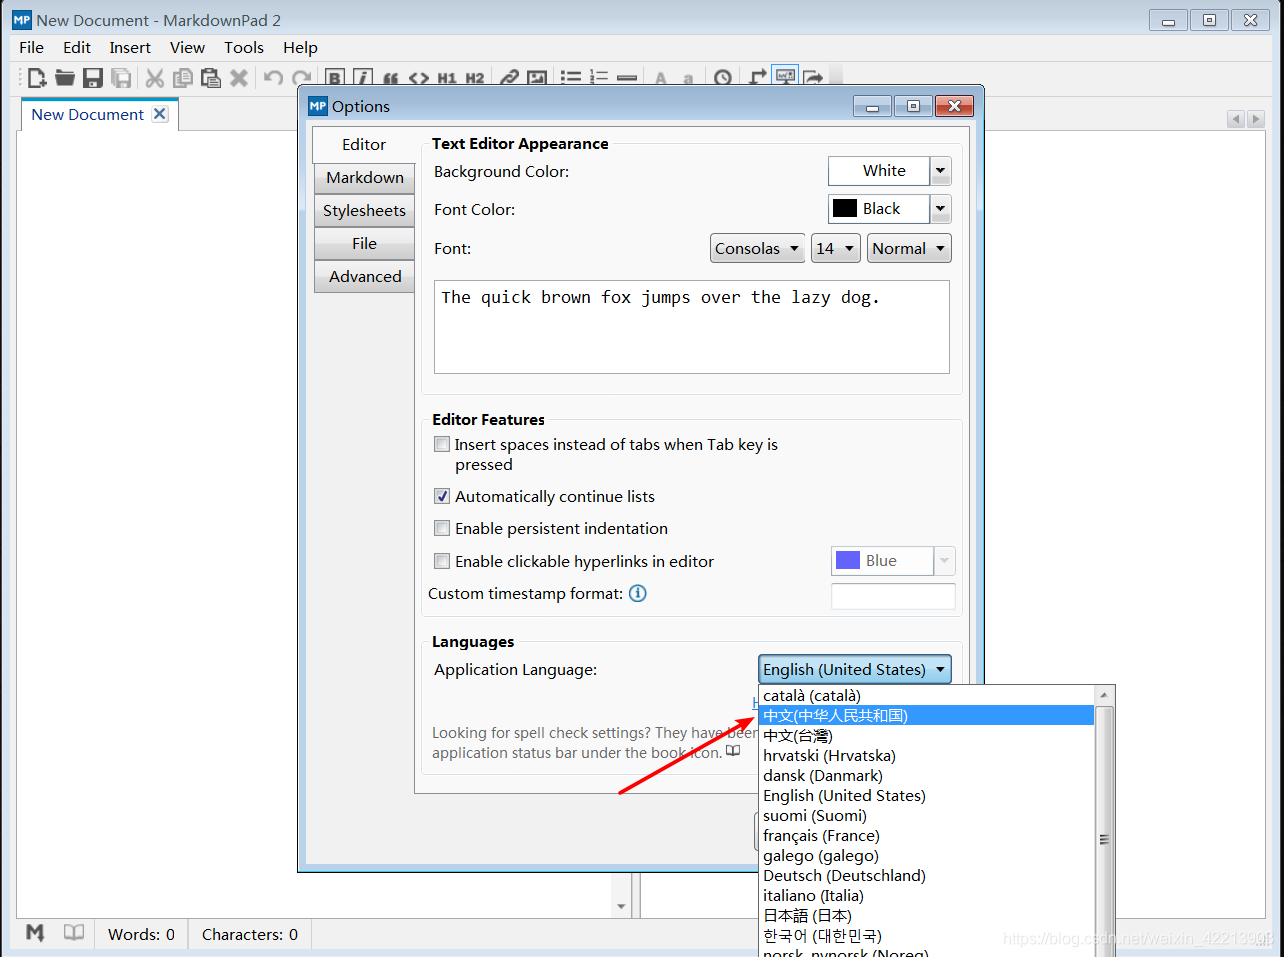Screen dimensions: 1284x957
Task: Click the black Font Color swatch
Action: point(845,208)
